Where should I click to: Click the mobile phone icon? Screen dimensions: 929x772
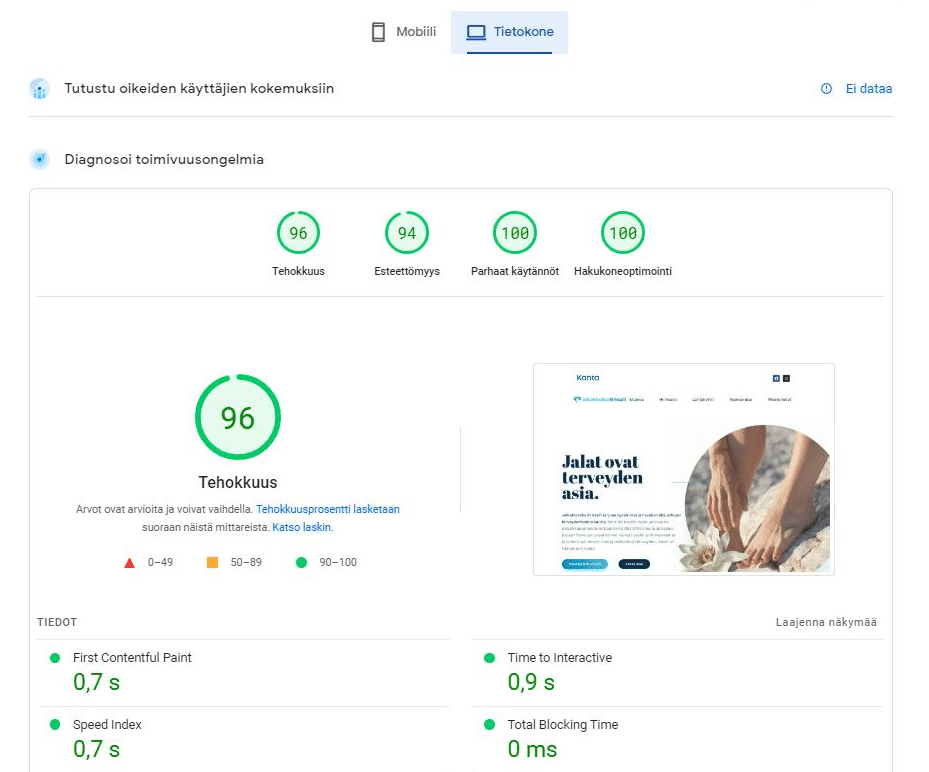[378, 32]
